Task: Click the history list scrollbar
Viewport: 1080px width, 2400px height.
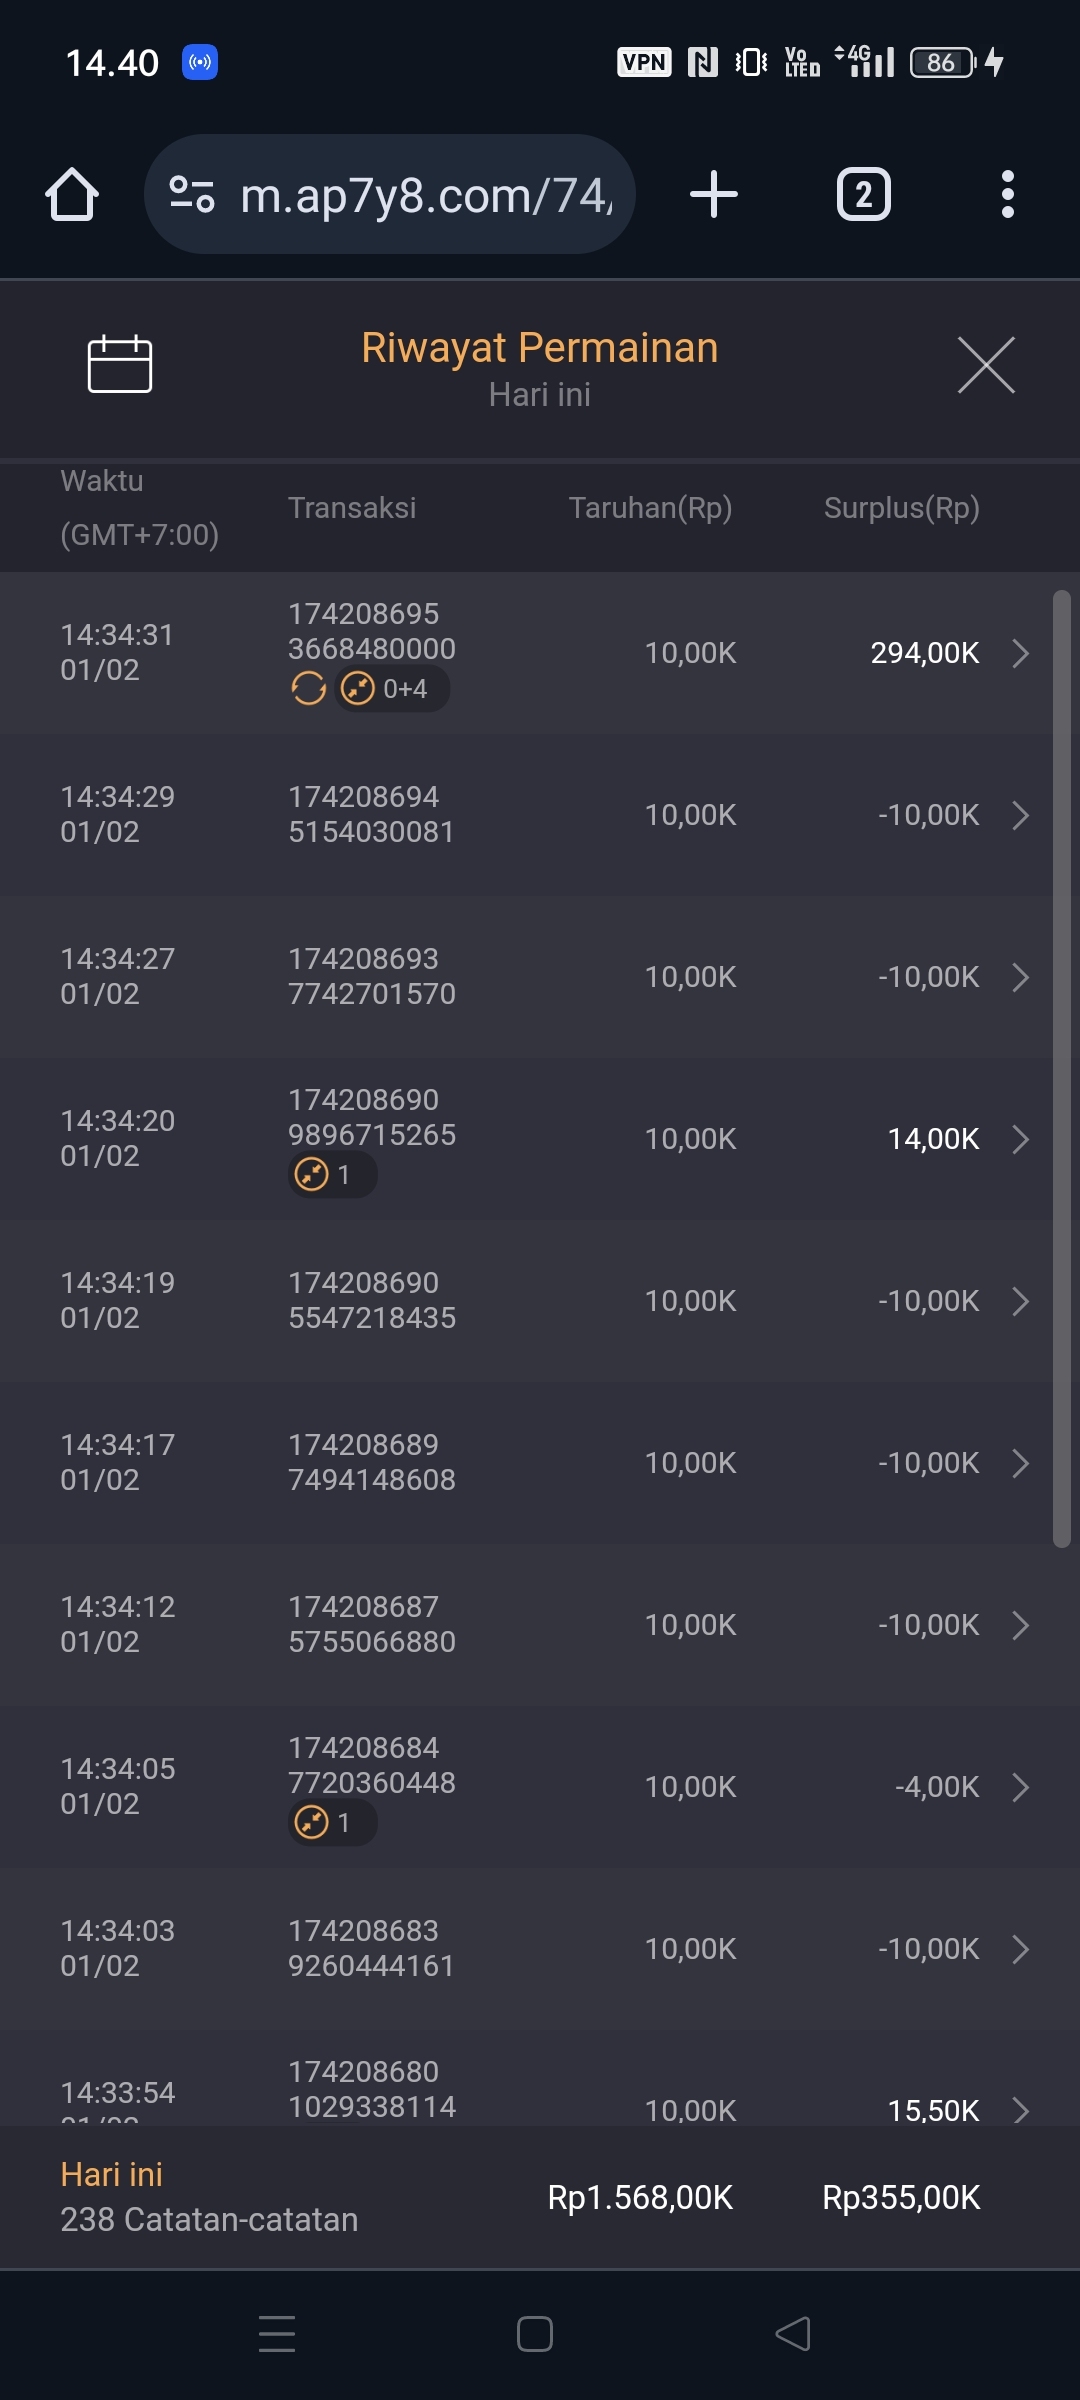Action: pyautogui.click(x=1061, y=1070)
